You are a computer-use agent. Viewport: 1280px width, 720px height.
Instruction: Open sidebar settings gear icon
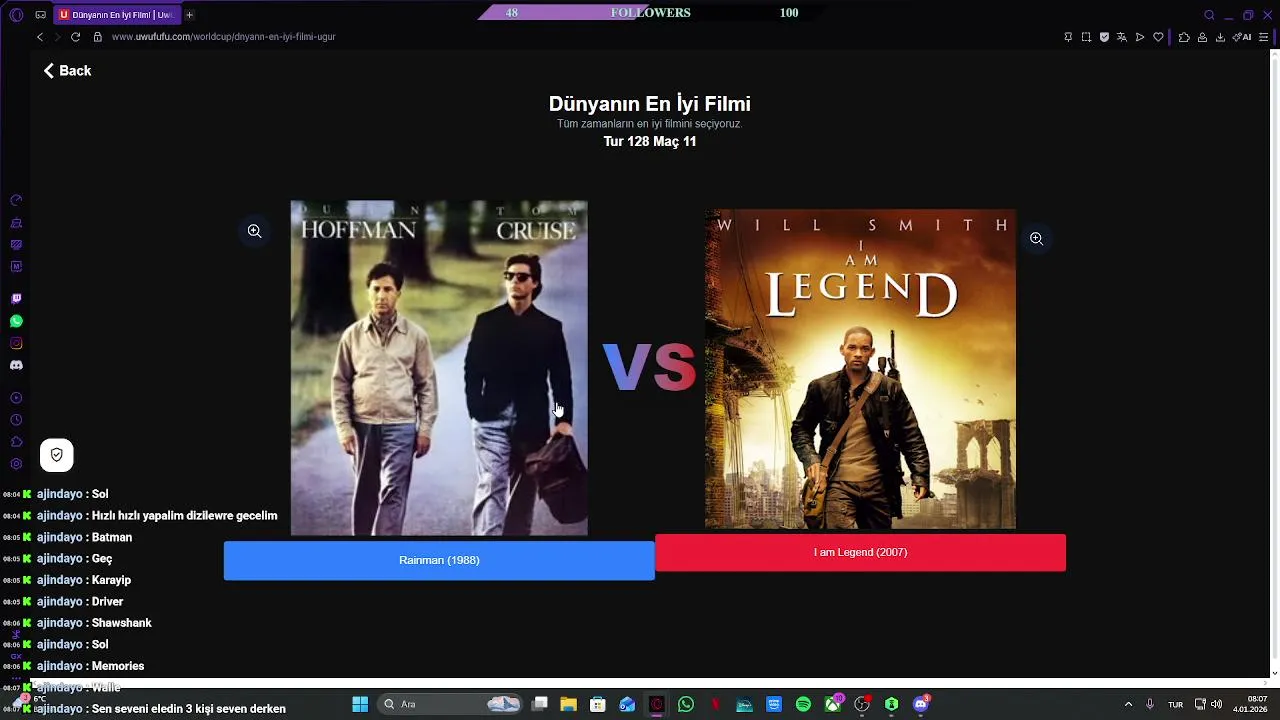click(x=16, y=464)
